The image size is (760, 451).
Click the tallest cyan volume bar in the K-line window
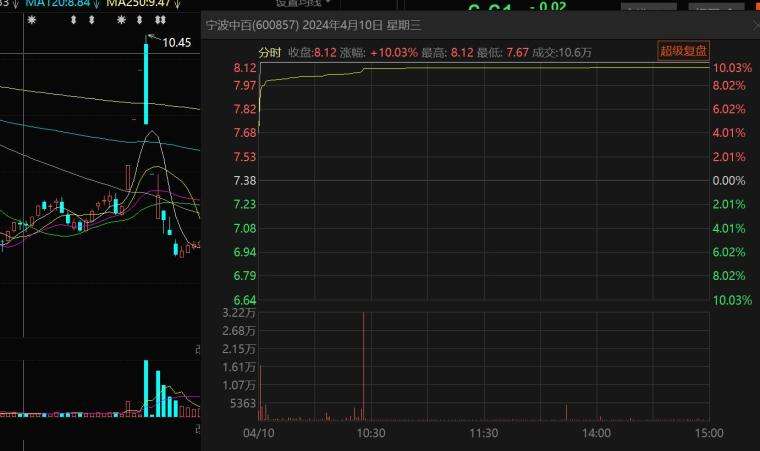146,388
